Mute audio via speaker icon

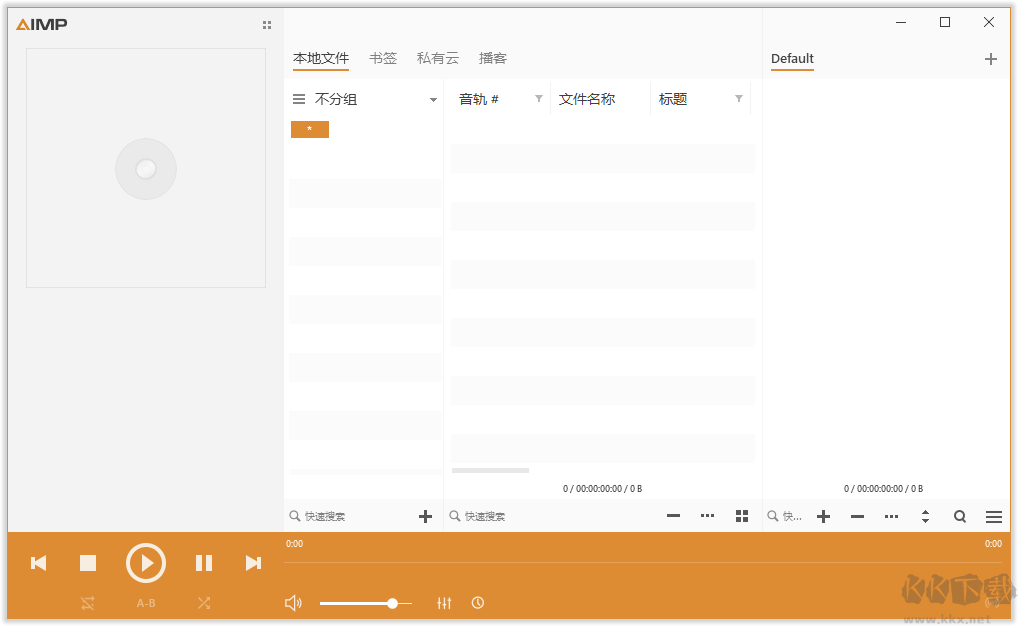pyautogui.click(x=293, y=603)
